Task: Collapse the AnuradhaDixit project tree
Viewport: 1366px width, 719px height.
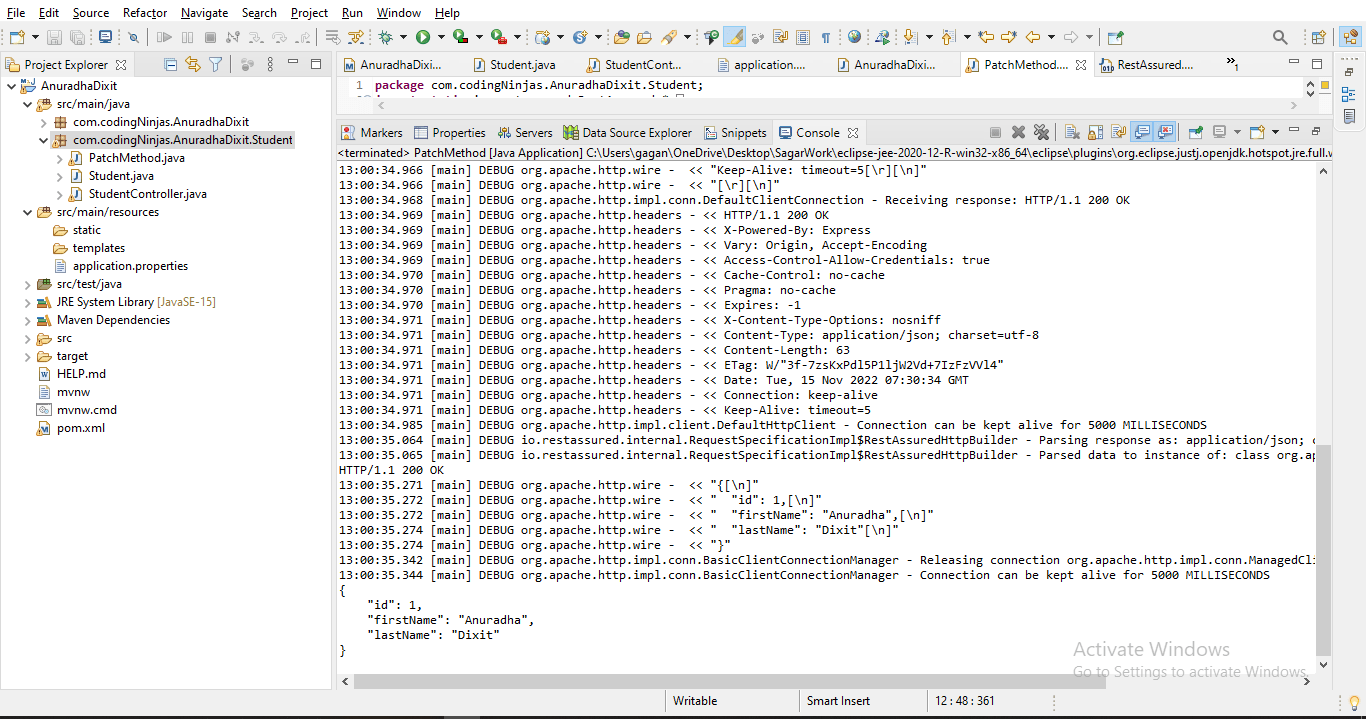Action: click(10, 86)
